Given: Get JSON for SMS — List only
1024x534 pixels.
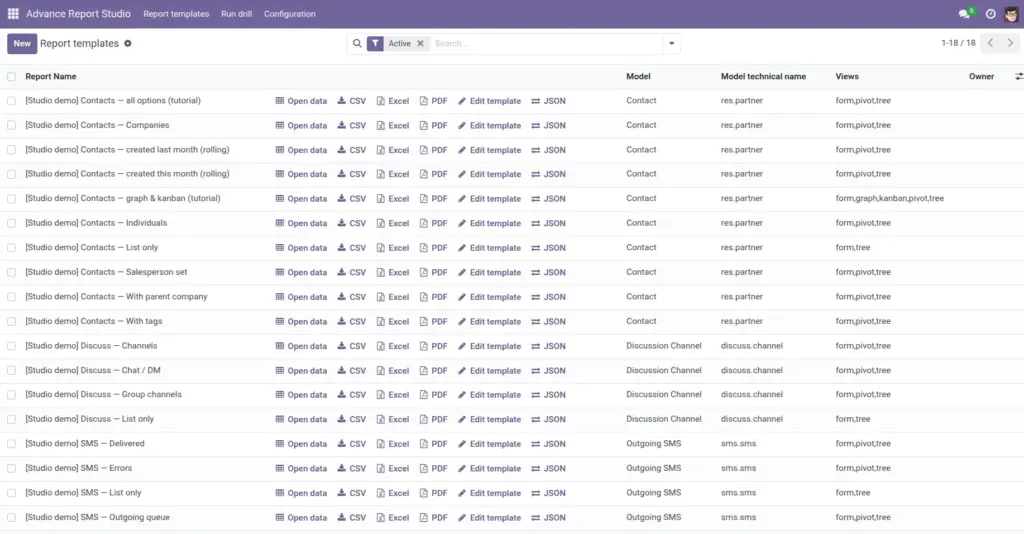Looking at the screenshot, I should point(549,493).
